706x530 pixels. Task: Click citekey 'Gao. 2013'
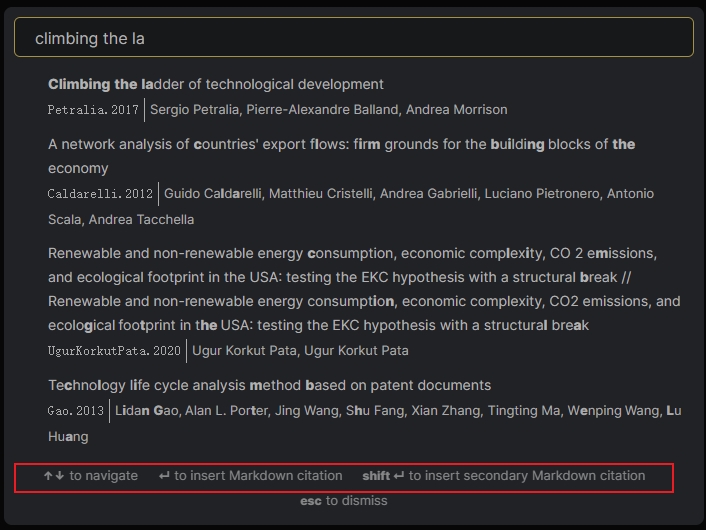(76, 411)
